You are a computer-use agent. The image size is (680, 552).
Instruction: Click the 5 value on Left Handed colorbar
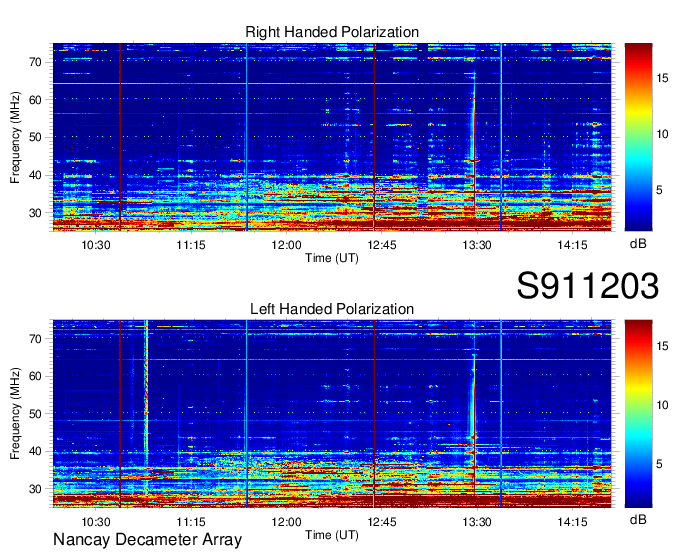(x=659, y=464)
